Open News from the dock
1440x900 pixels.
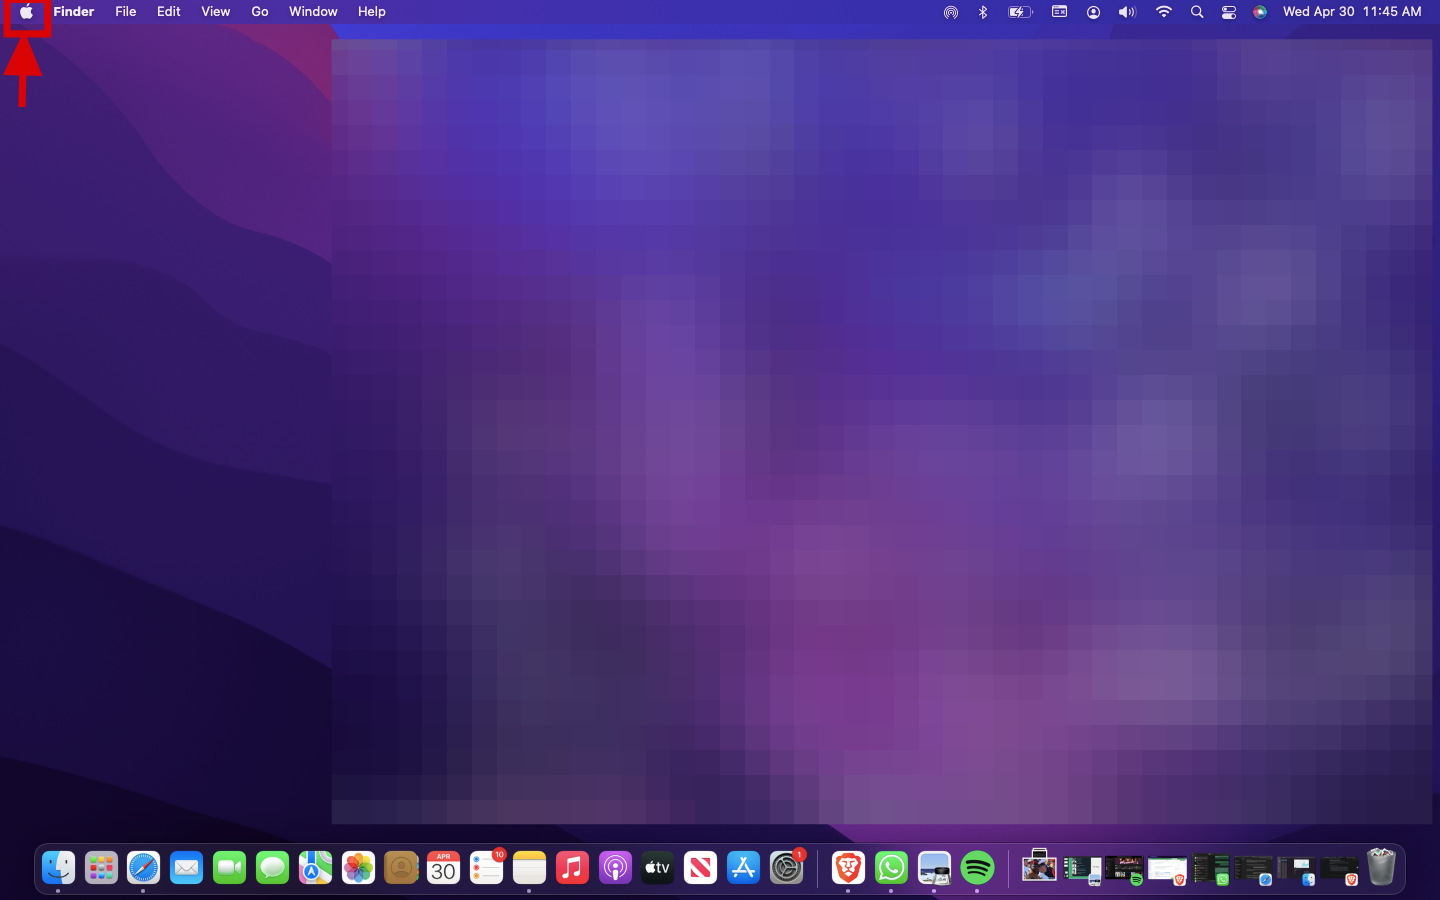[x=700, y=867]
